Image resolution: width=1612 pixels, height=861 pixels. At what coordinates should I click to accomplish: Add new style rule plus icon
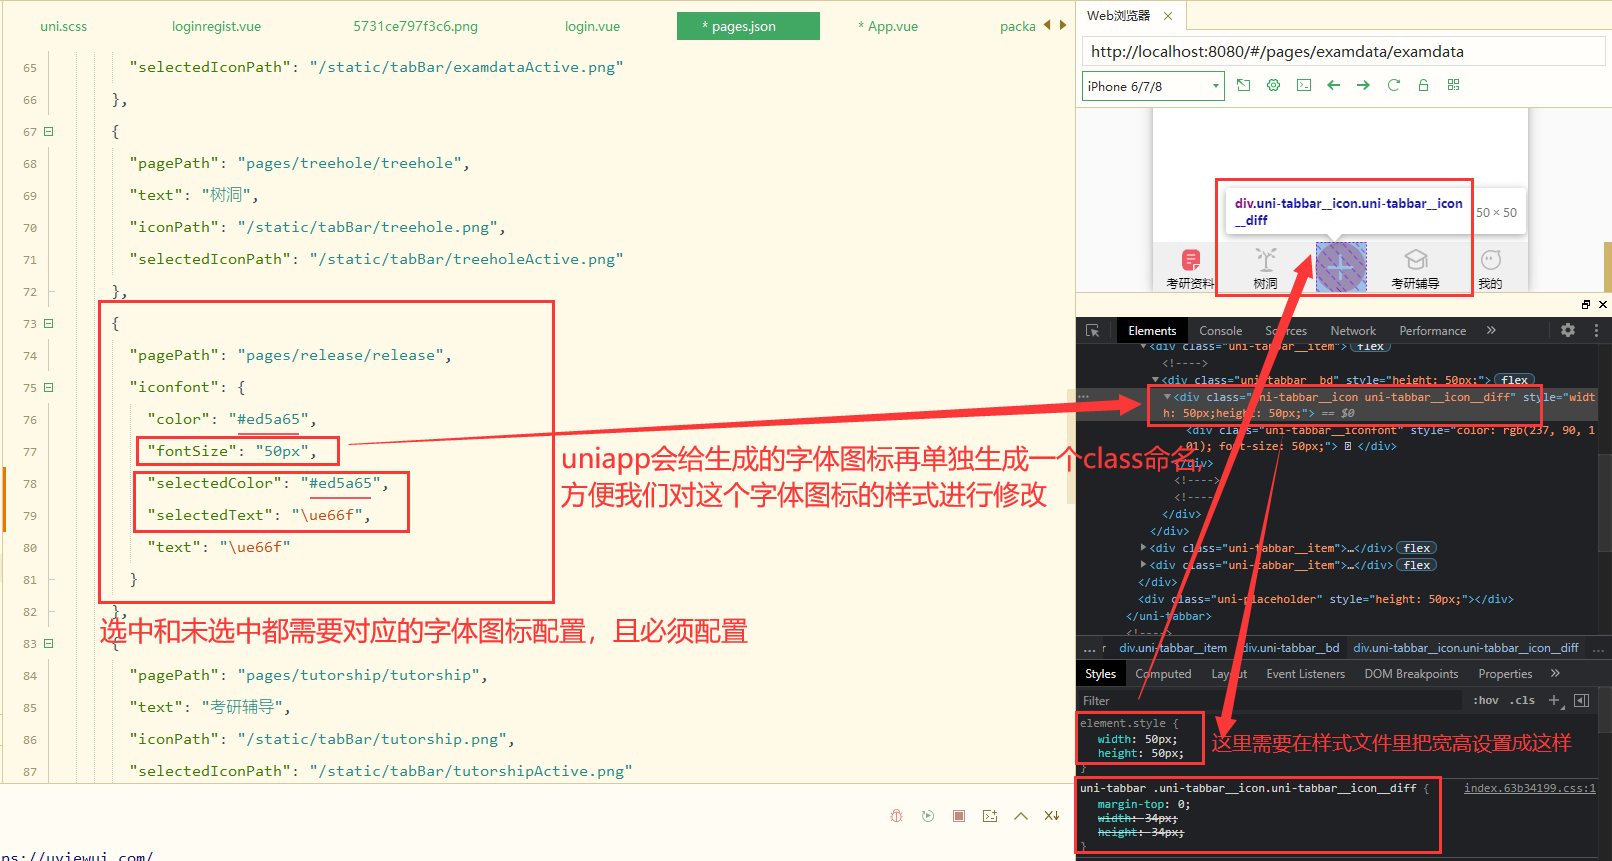[x=1554, y=701]
